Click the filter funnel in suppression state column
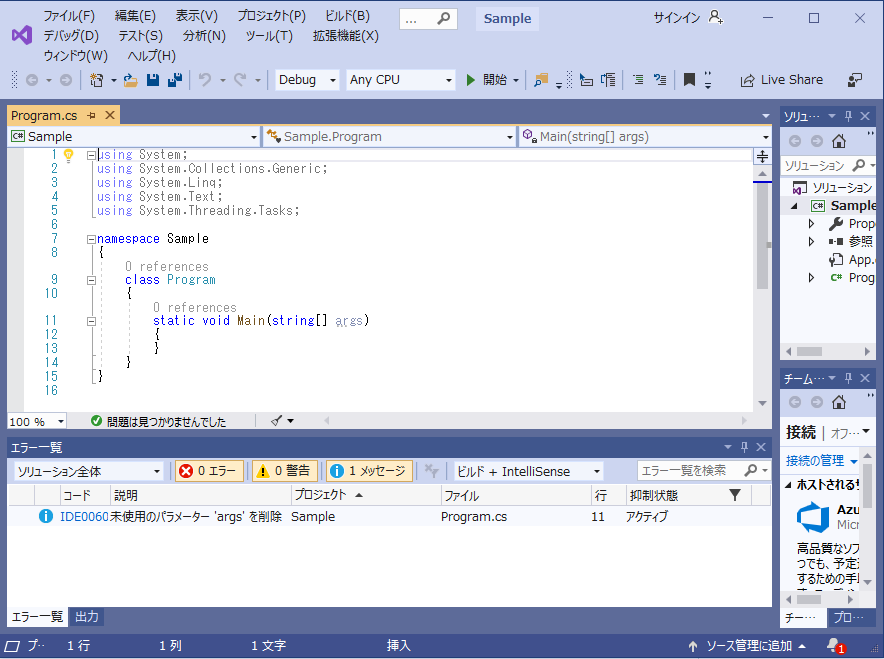 (735, 495)
